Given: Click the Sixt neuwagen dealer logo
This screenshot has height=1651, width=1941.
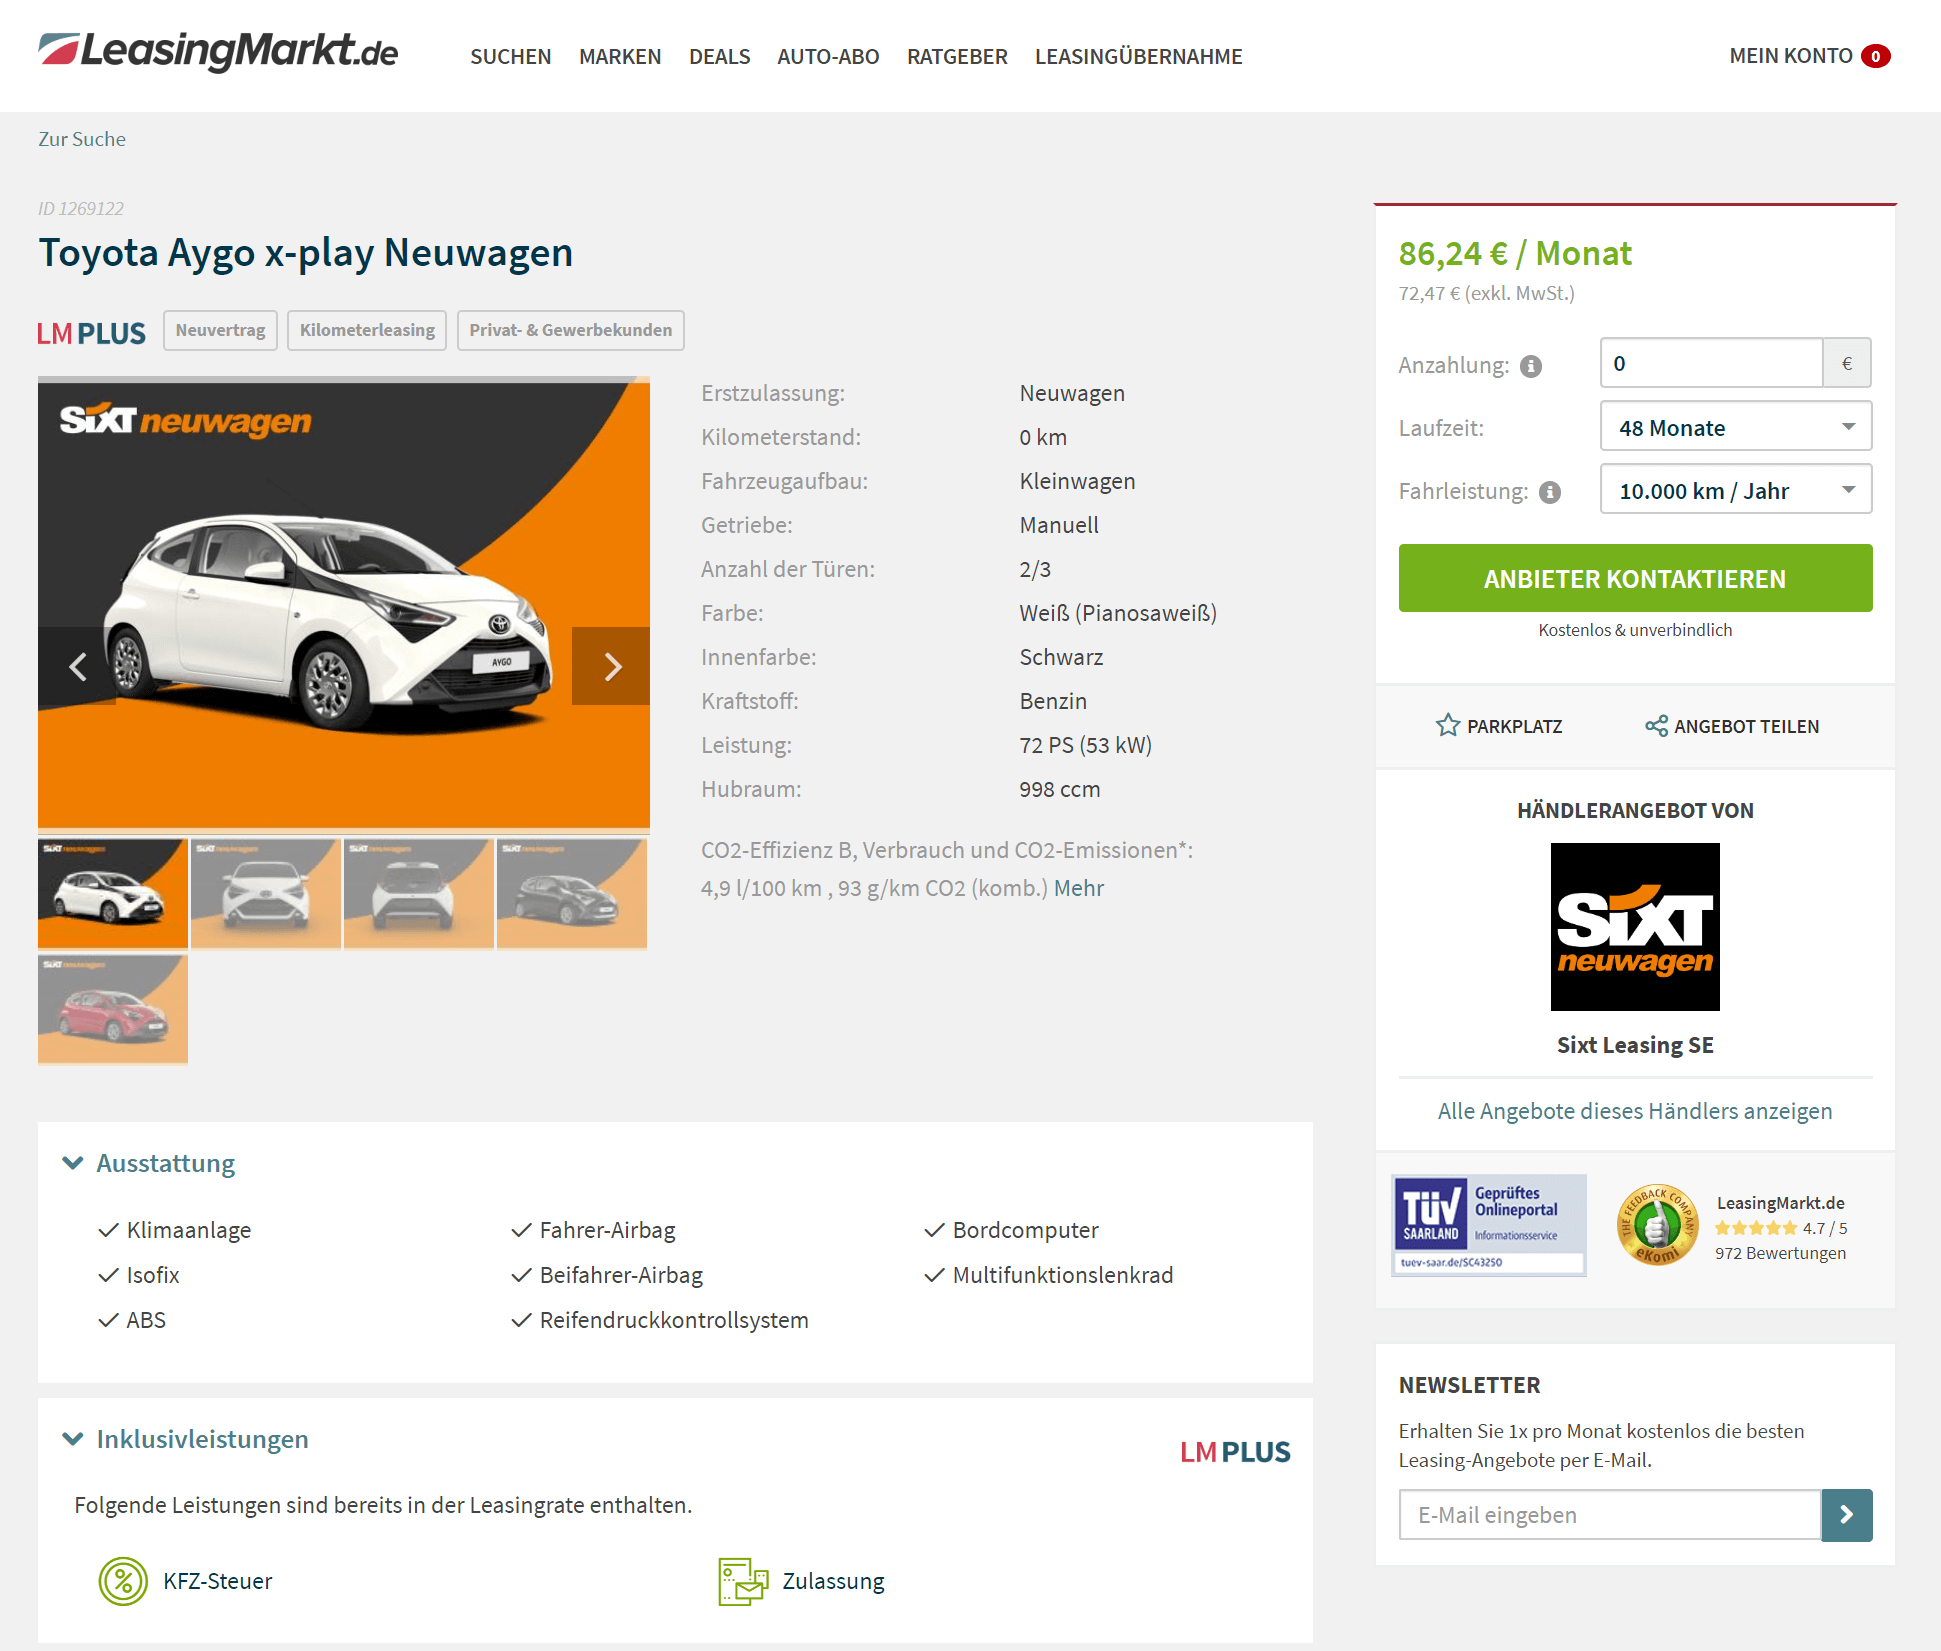Looking at the screenshot, I should click(x=1635, y=927).
